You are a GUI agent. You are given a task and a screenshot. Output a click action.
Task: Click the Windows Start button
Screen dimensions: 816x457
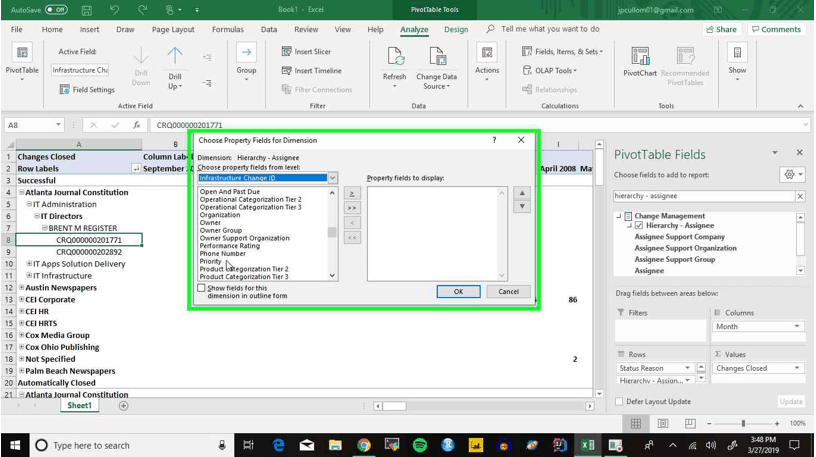point(15,445)
